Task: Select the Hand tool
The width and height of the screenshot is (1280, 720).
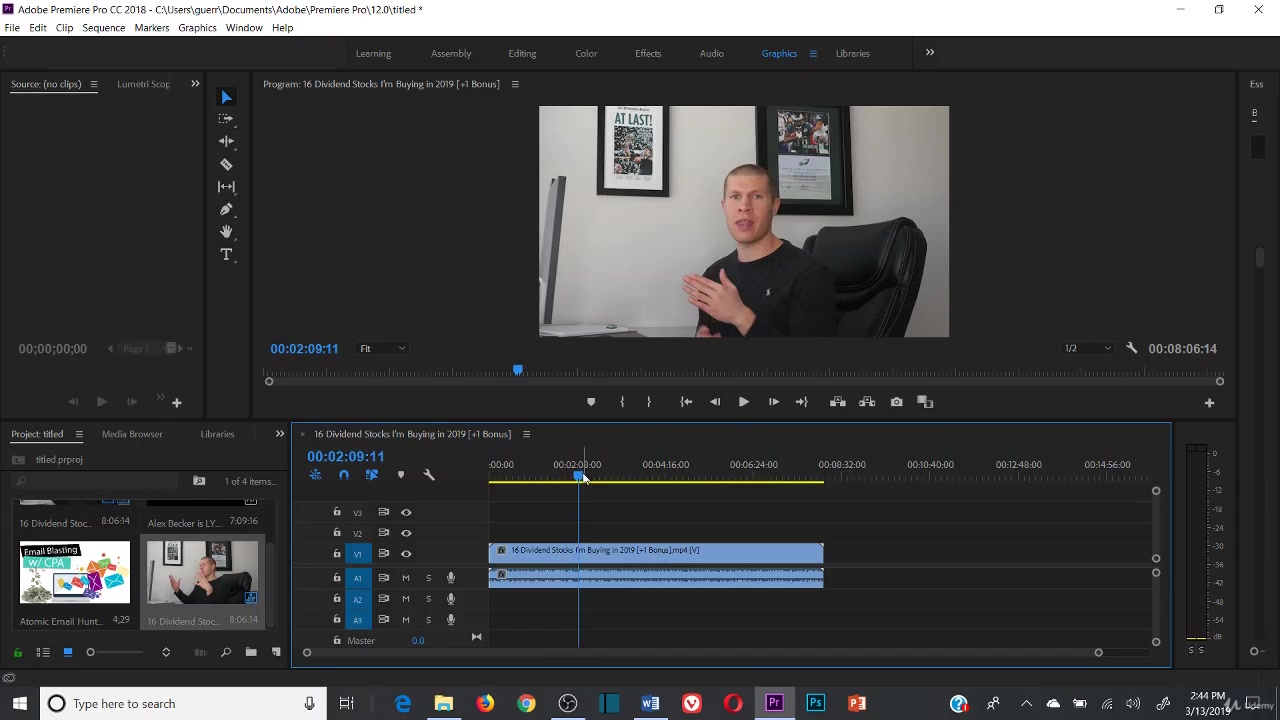Action: point(226,232)
